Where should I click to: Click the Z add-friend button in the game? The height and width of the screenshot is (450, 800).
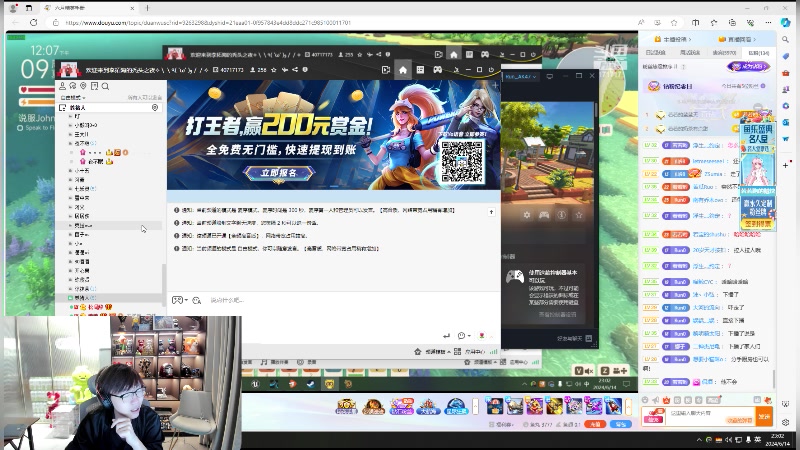pyautogui.click(x=614, y=371)
